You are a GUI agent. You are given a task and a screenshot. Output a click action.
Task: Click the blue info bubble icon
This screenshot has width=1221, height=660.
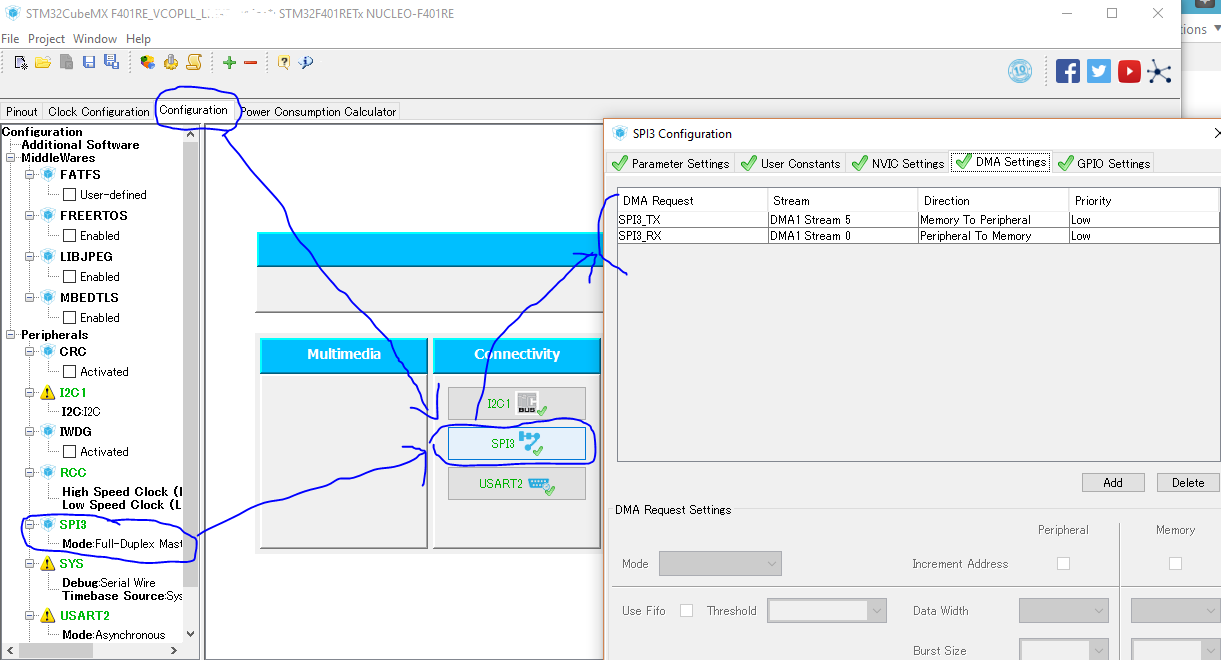[x=306, y=62]
